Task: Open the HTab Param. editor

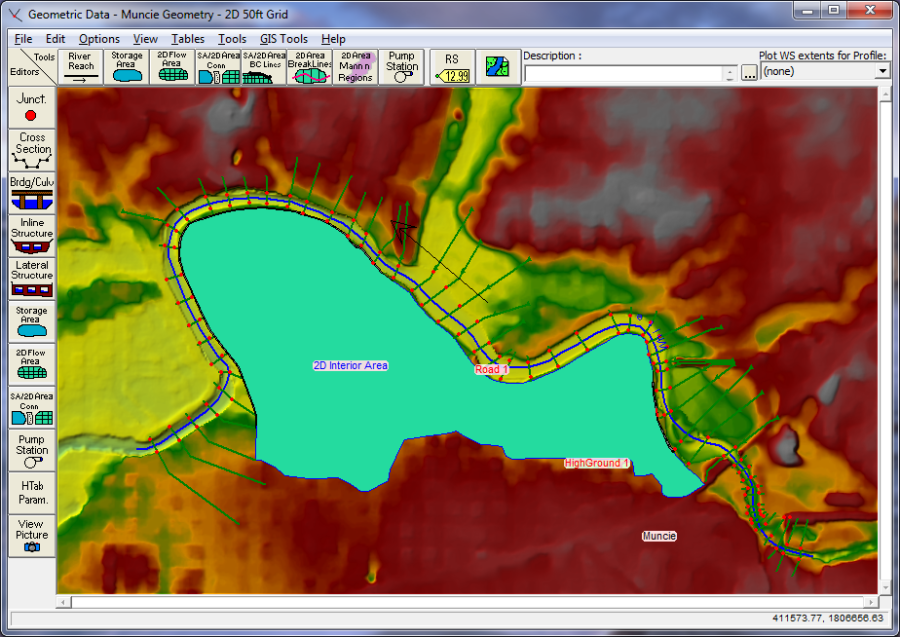Action: tap(32, 492)
